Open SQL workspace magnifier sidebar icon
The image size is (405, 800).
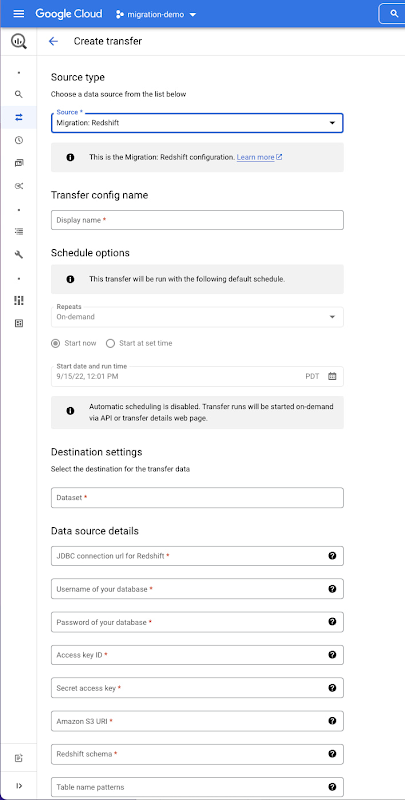click(19, 94)
